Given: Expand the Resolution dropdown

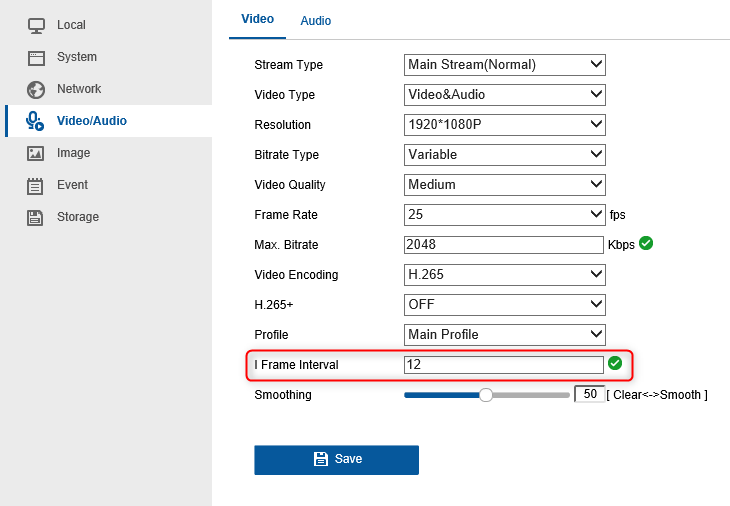Looking at the screenshot, I should [x=505, y=125].
